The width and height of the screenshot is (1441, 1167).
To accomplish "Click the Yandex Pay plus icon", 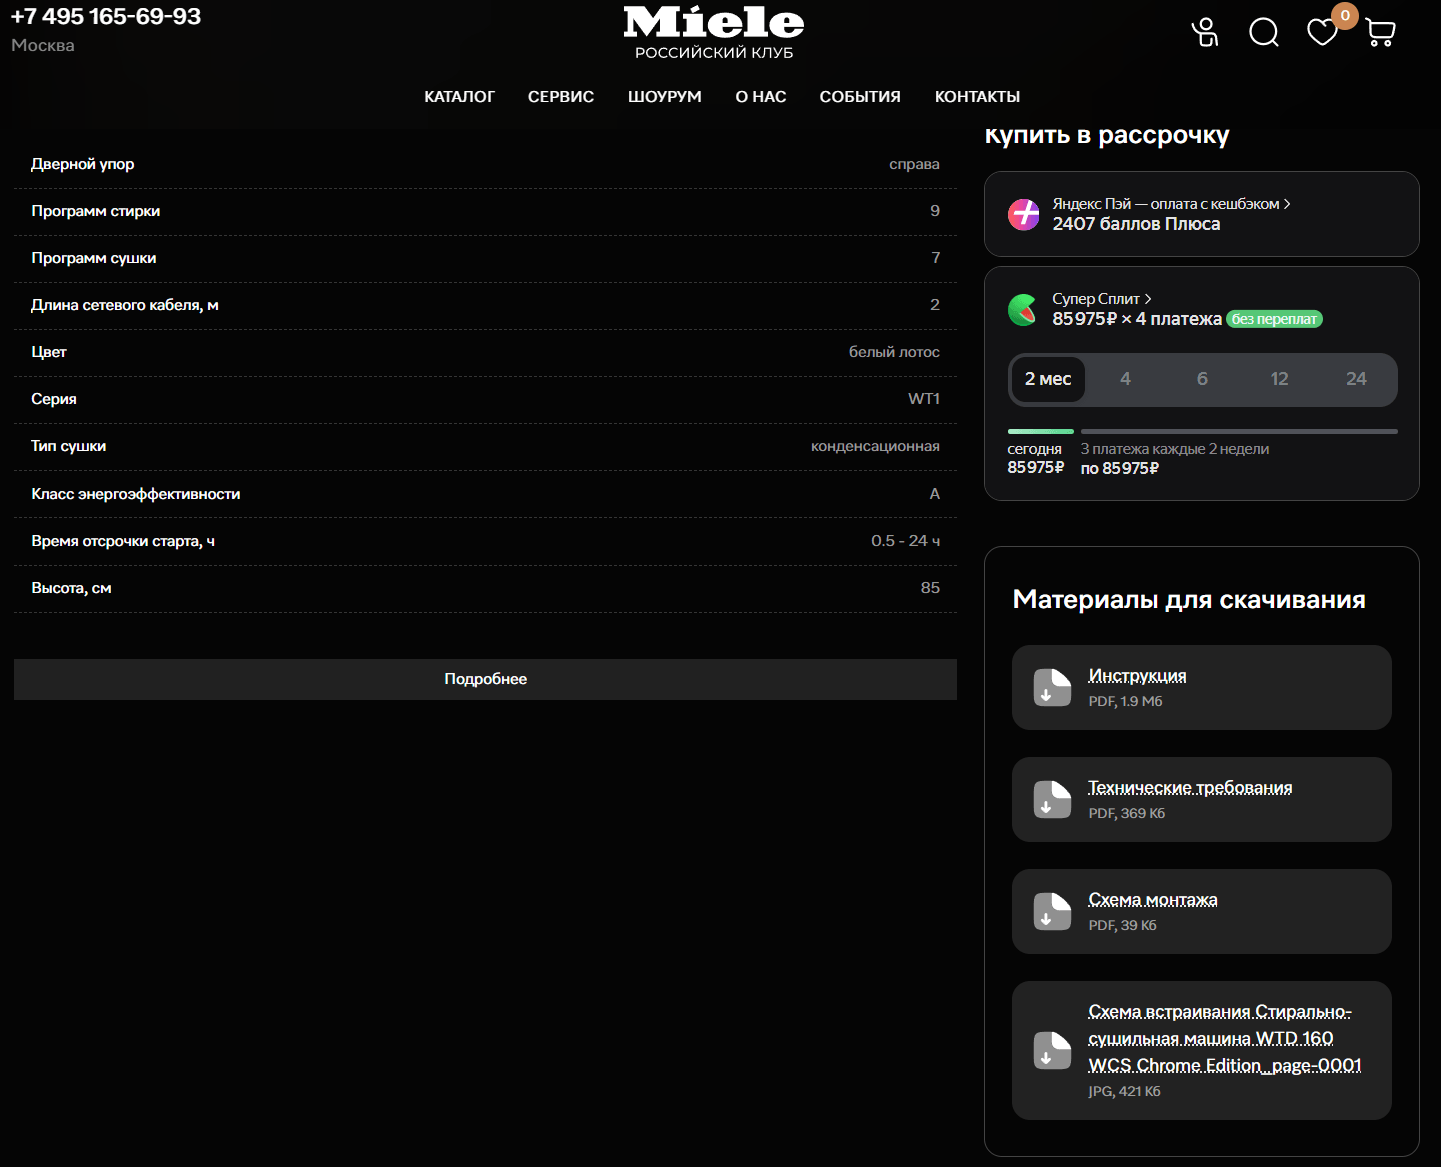I will [1024, 214].
